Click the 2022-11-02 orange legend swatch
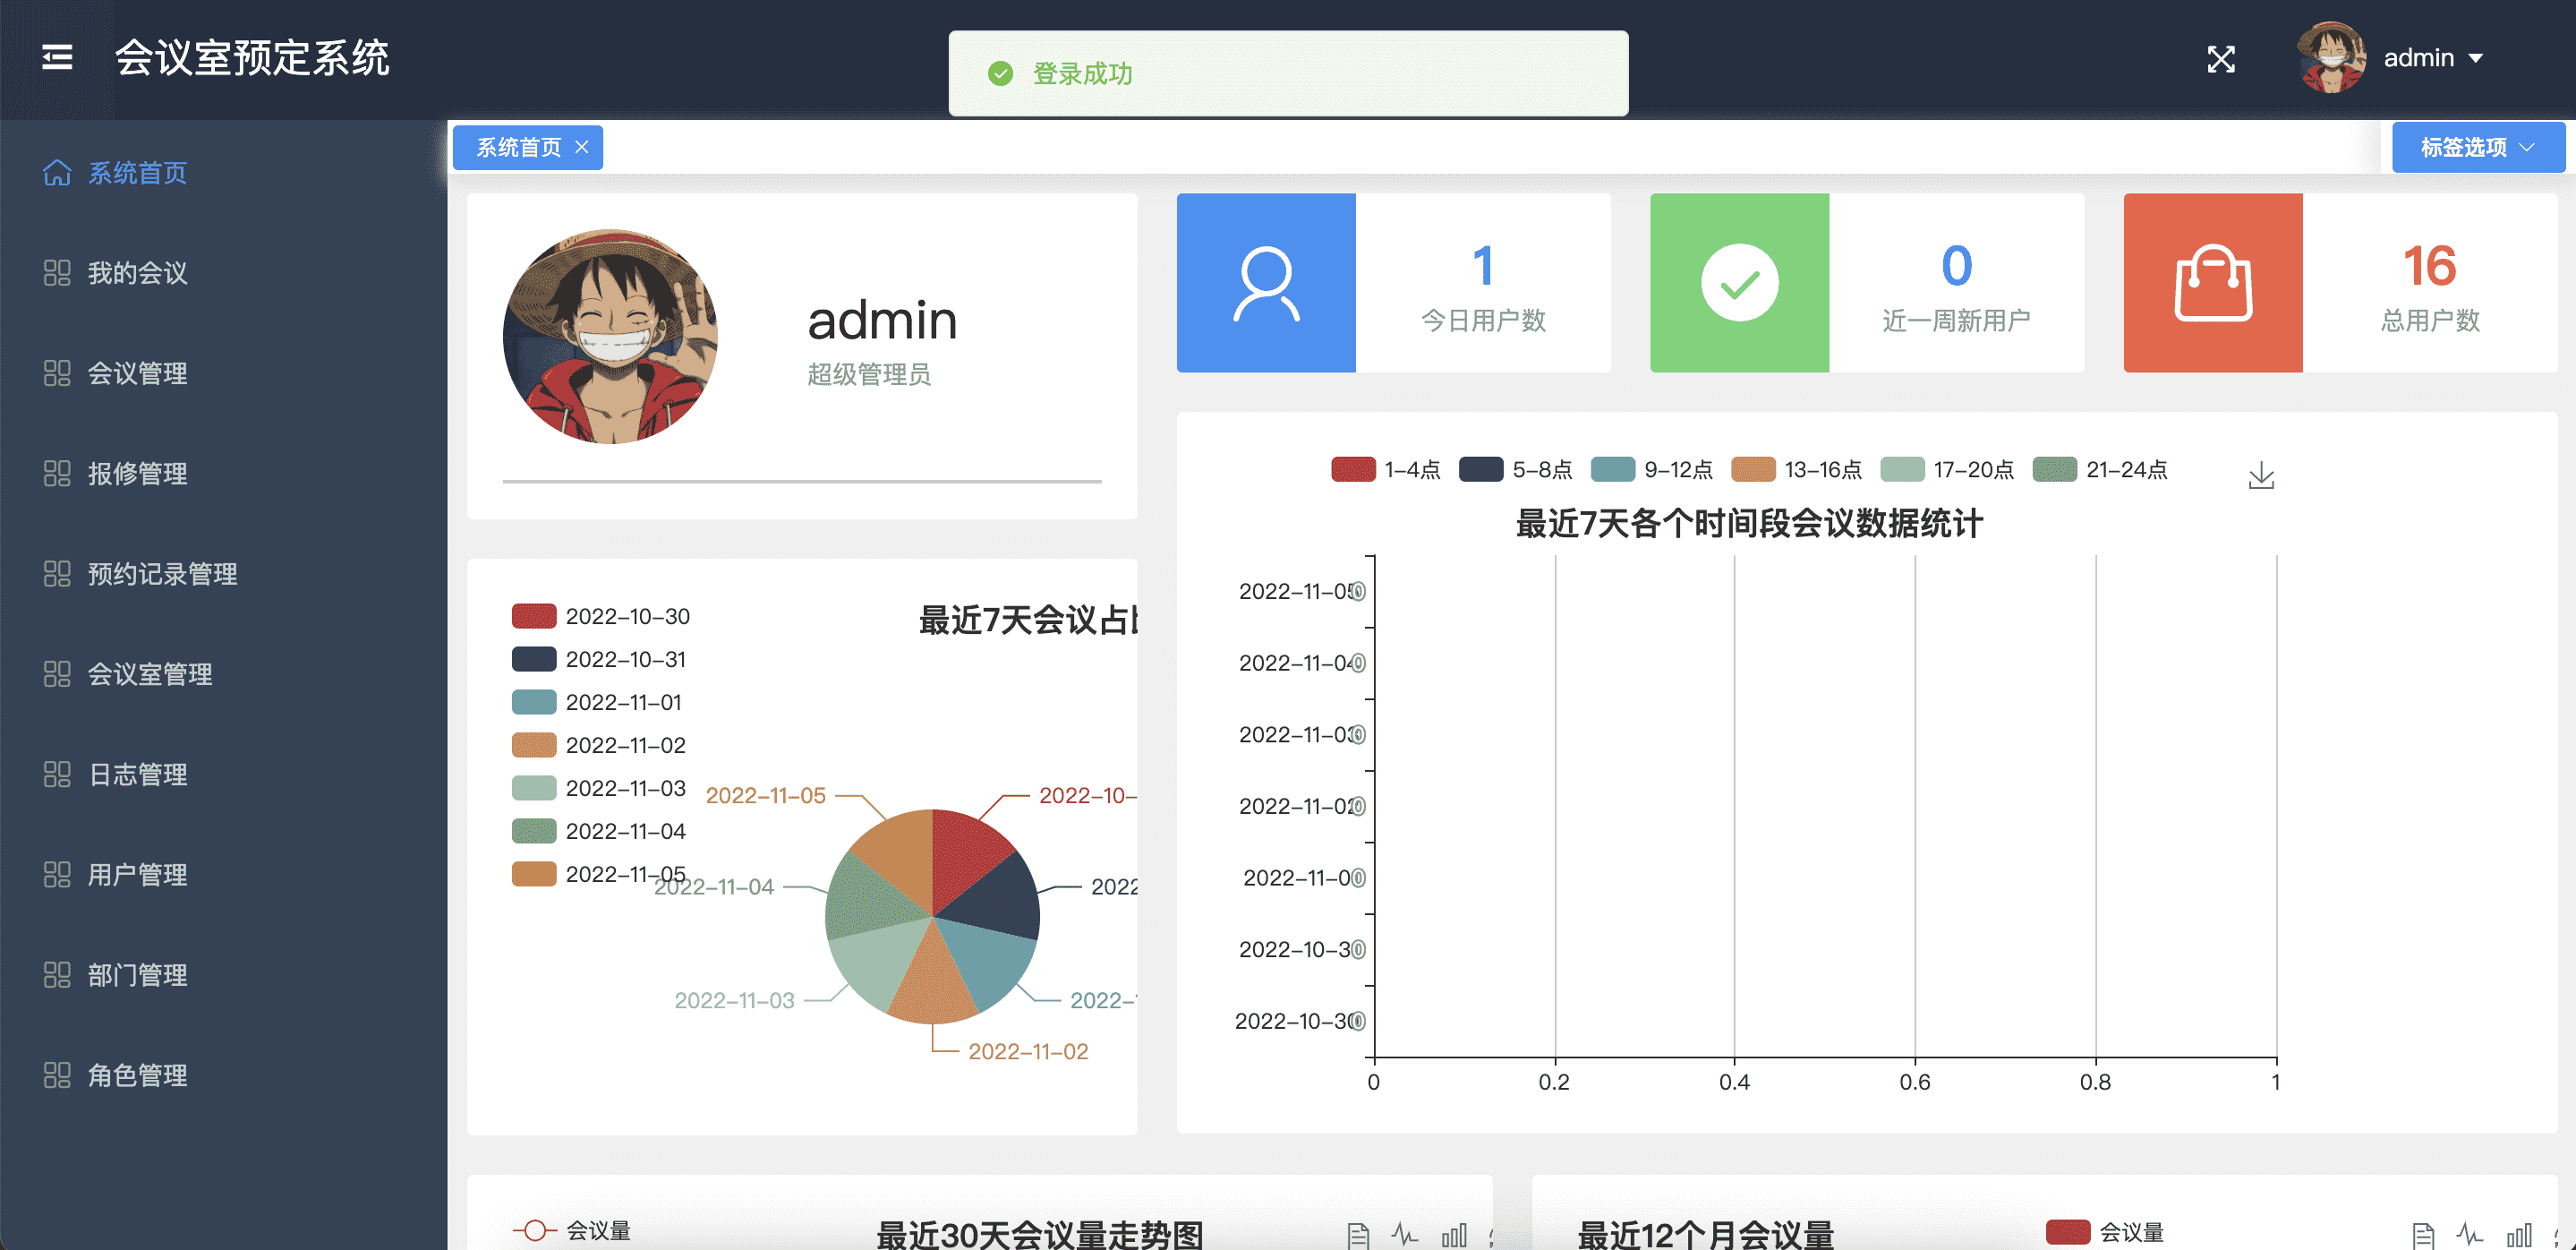The width and height of the screenshot is (2576, 1250). 534,745
